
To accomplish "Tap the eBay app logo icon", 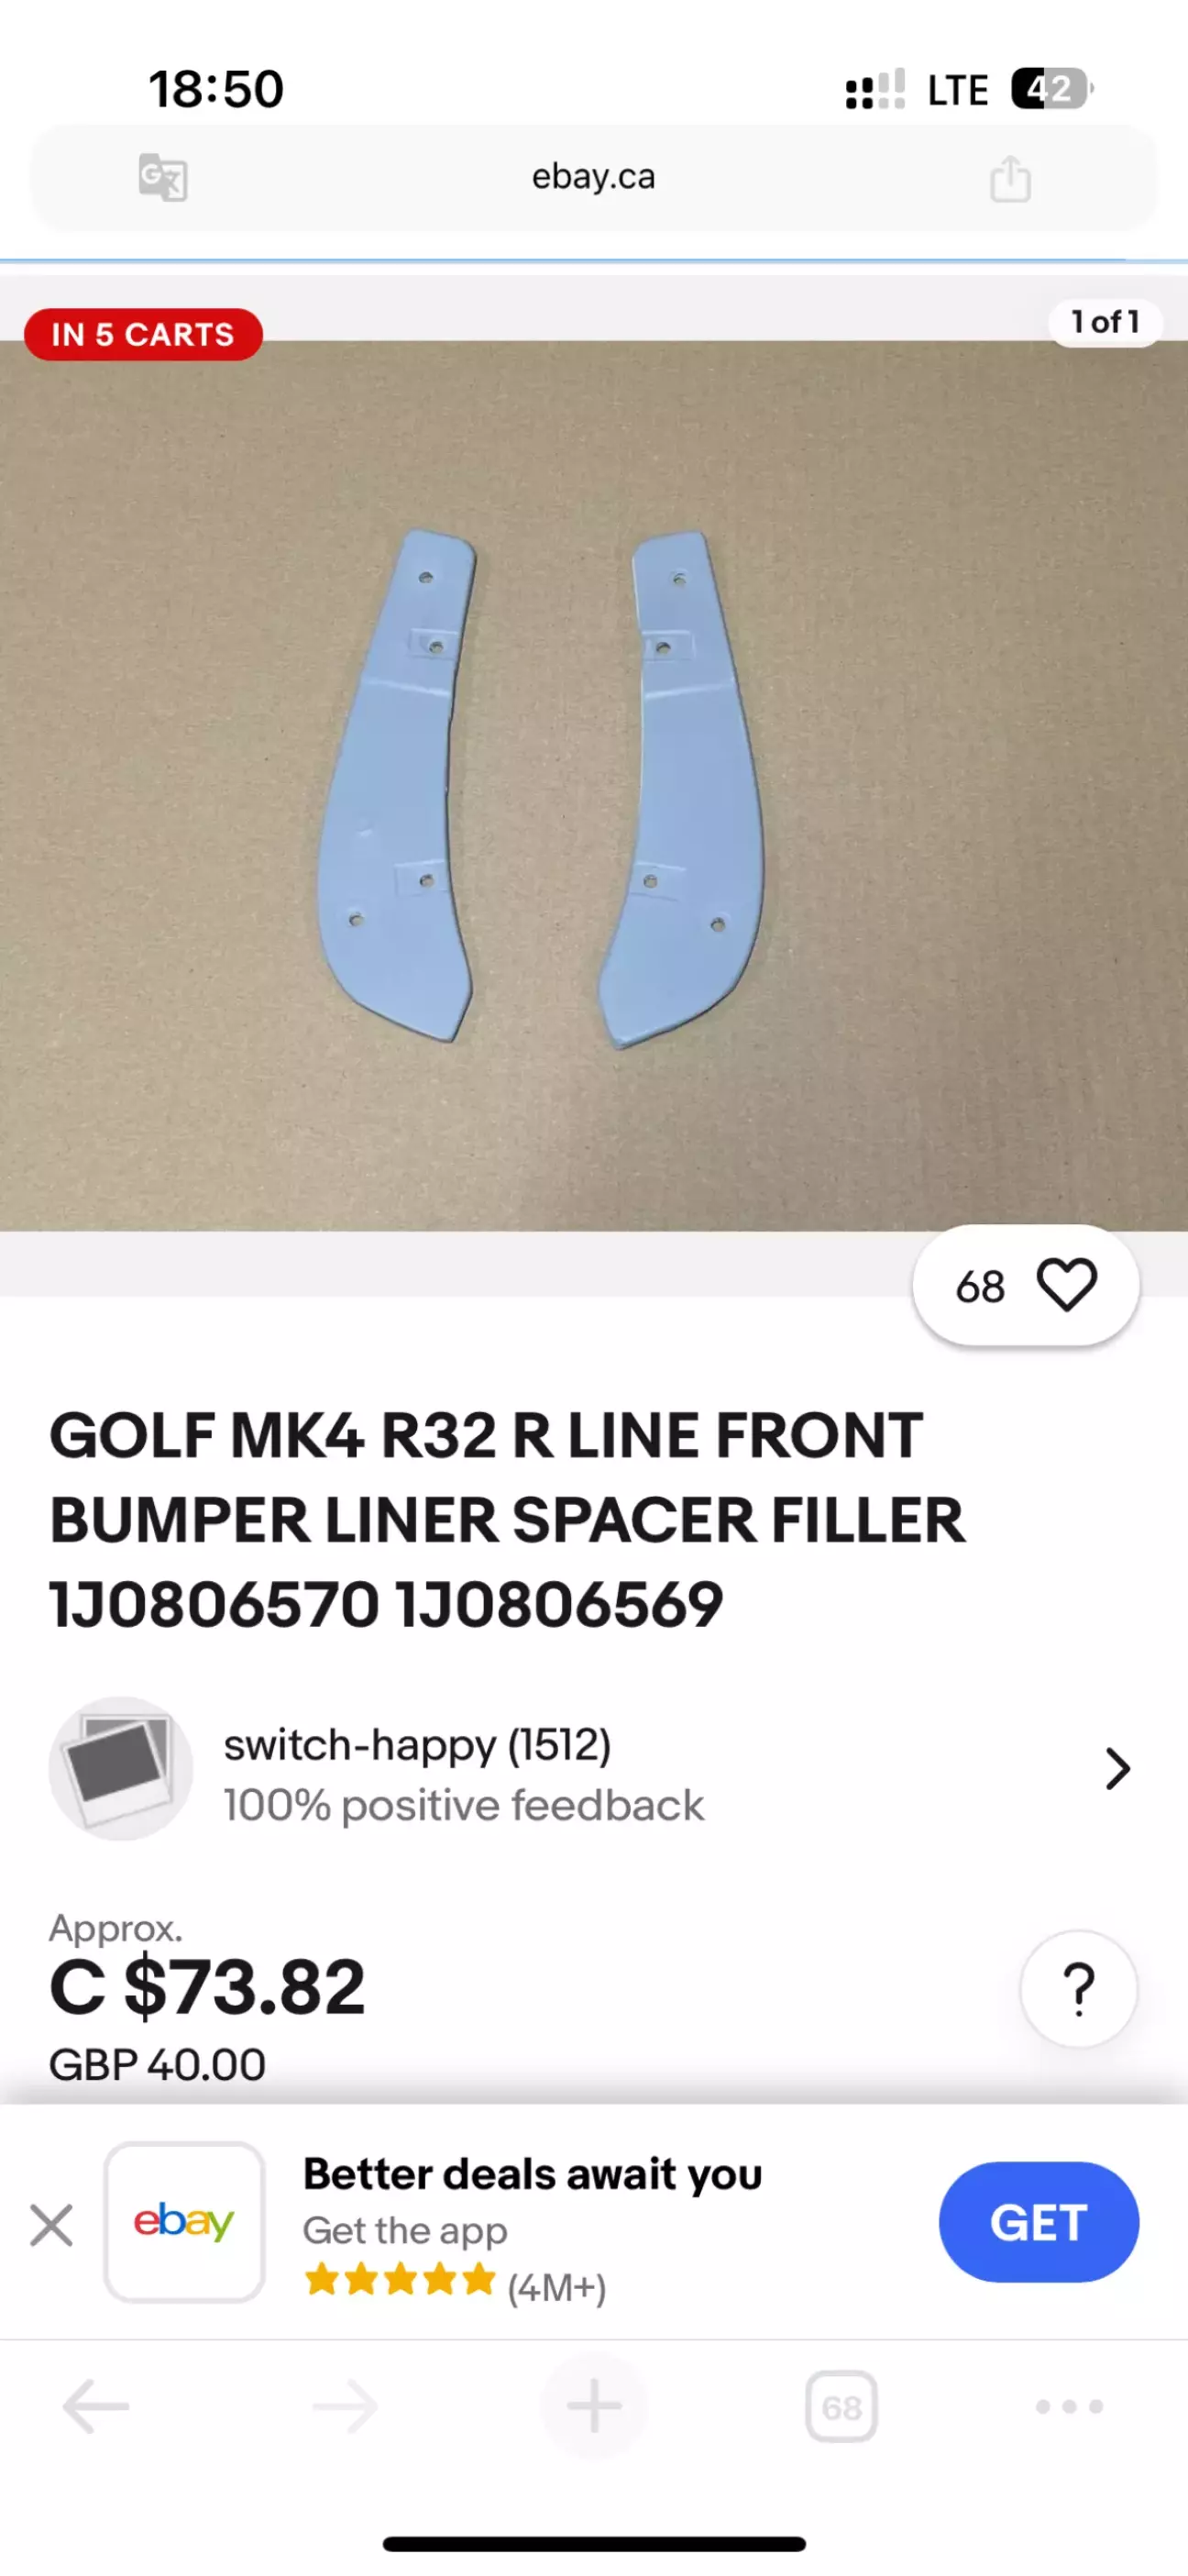I will coord(184,2222).
